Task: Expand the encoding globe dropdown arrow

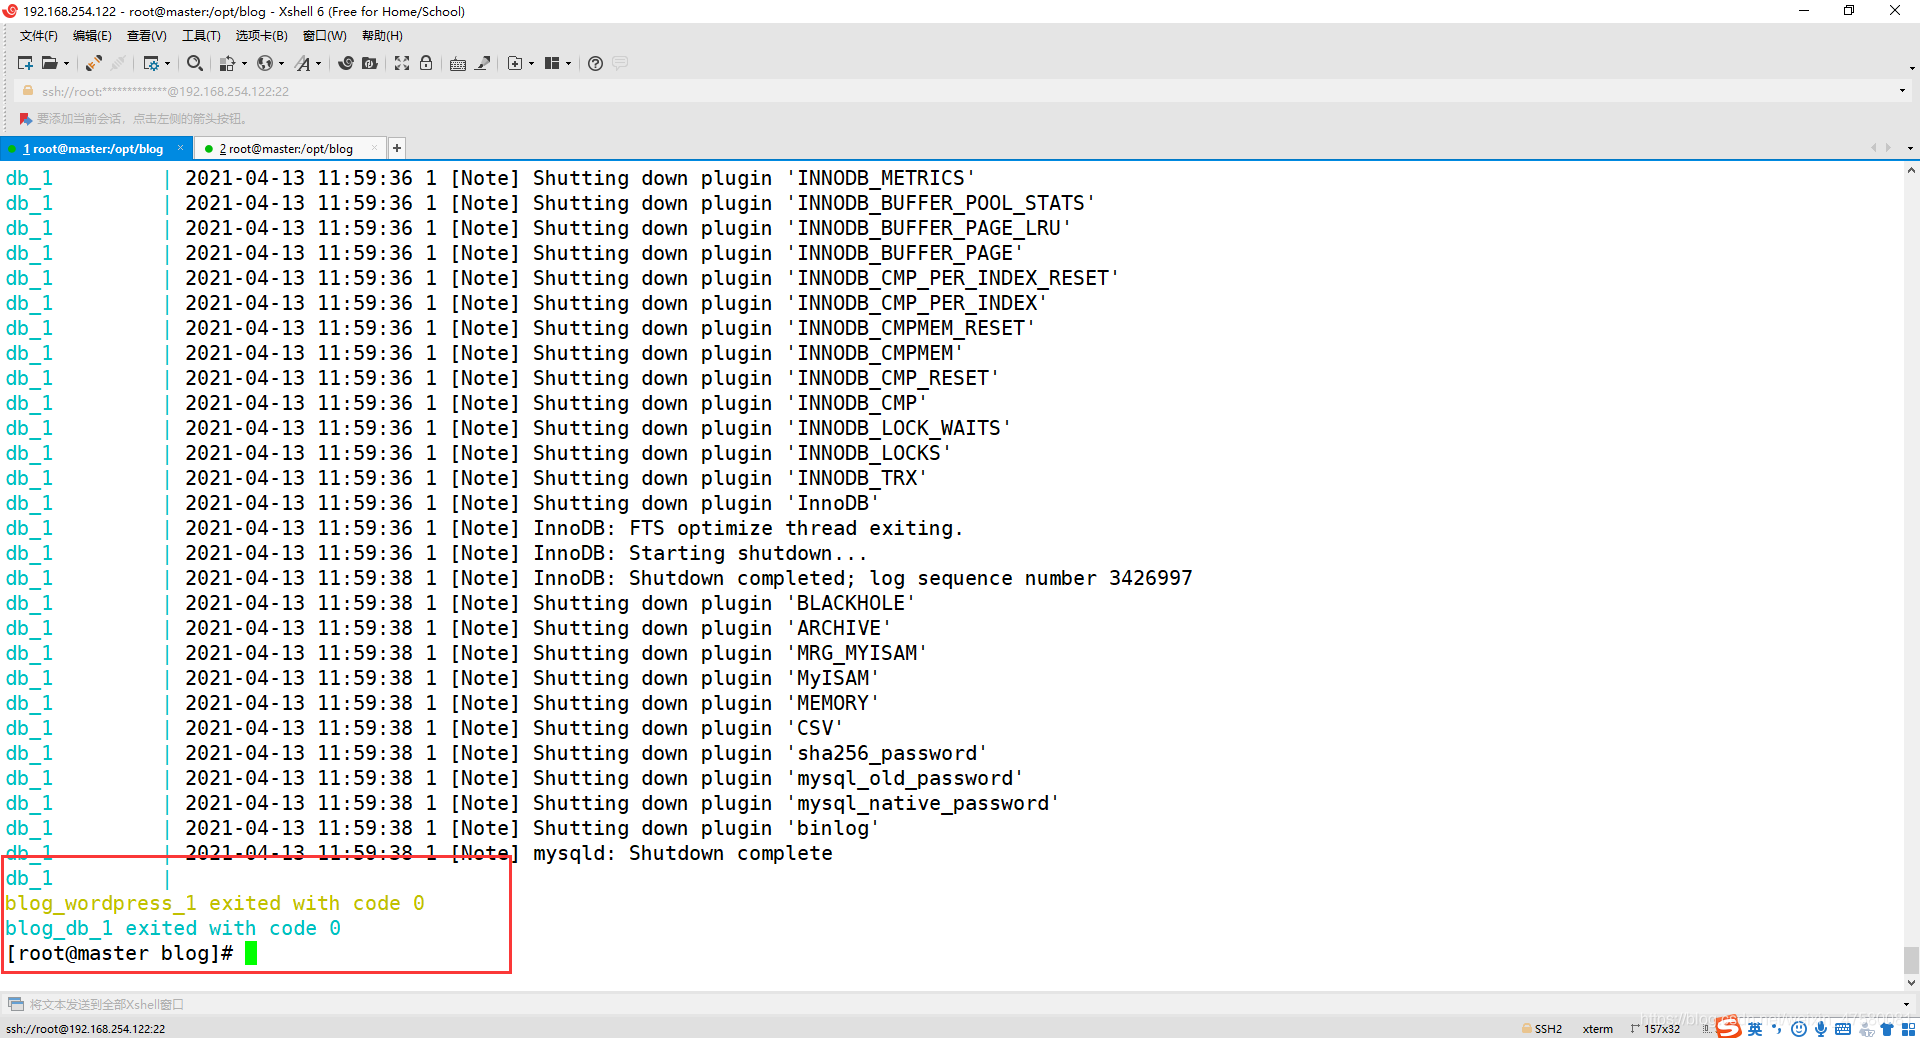Action: pyautogui.click(x=281, y=63)
